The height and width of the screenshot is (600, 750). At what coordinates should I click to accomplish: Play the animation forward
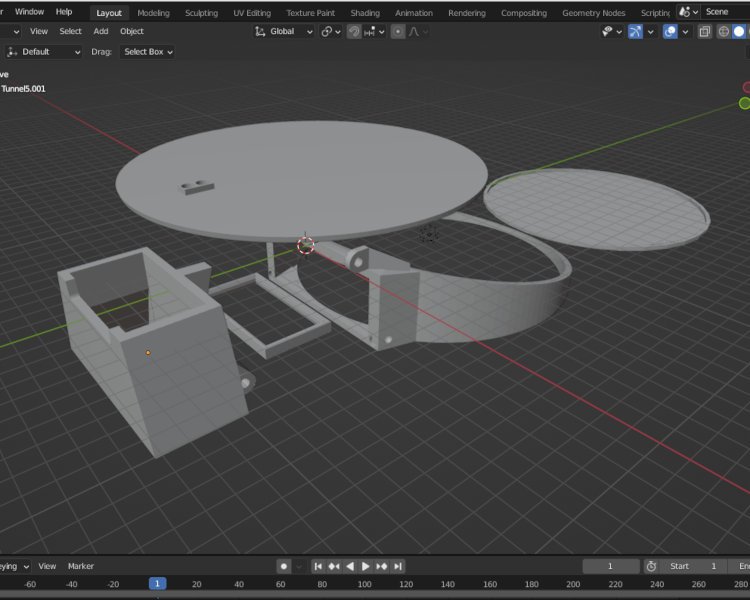tap(365, 566)
